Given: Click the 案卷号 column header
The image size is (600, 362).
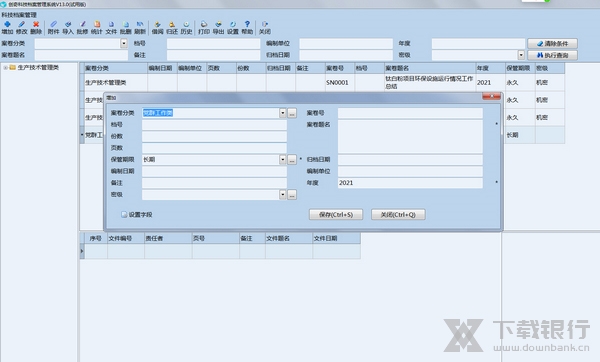Looking at the screenshot, I should pos(339,68).
